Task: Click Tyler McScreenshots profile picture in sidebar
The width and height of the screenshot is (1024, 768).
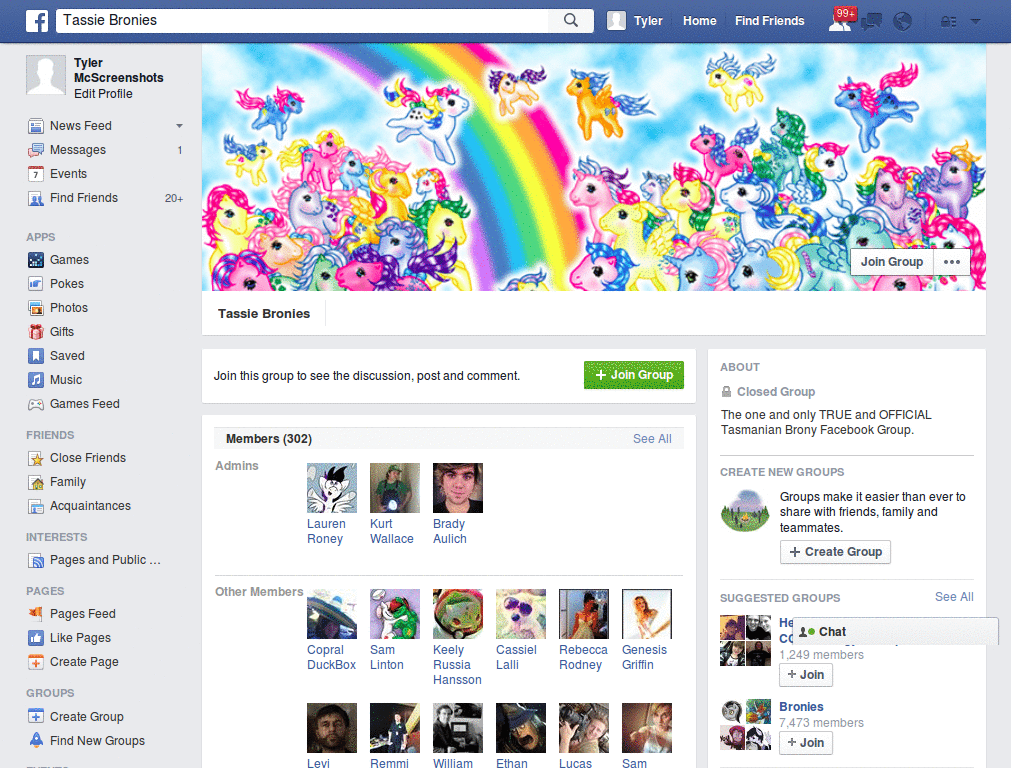Action: coord(46,75)
